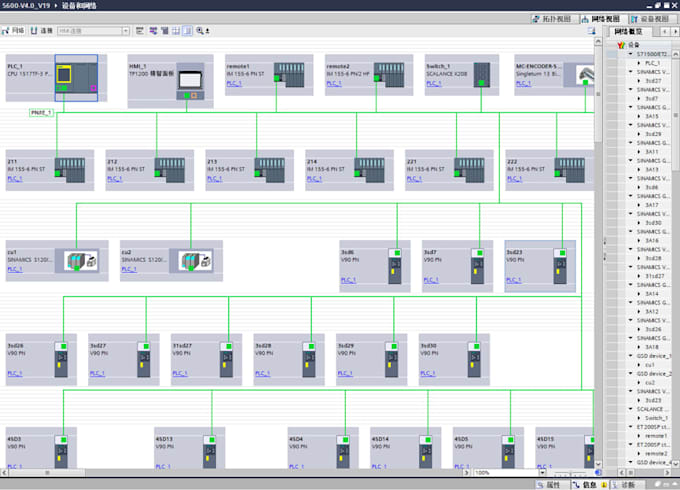
Task: Click the PLC_1 link under drive 3sd6
Action: click(348, 280)
